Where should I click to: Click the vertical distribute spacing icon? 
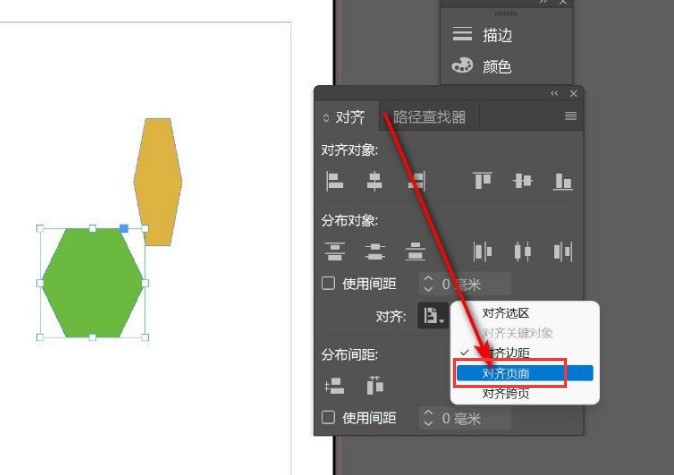point(335,385)
